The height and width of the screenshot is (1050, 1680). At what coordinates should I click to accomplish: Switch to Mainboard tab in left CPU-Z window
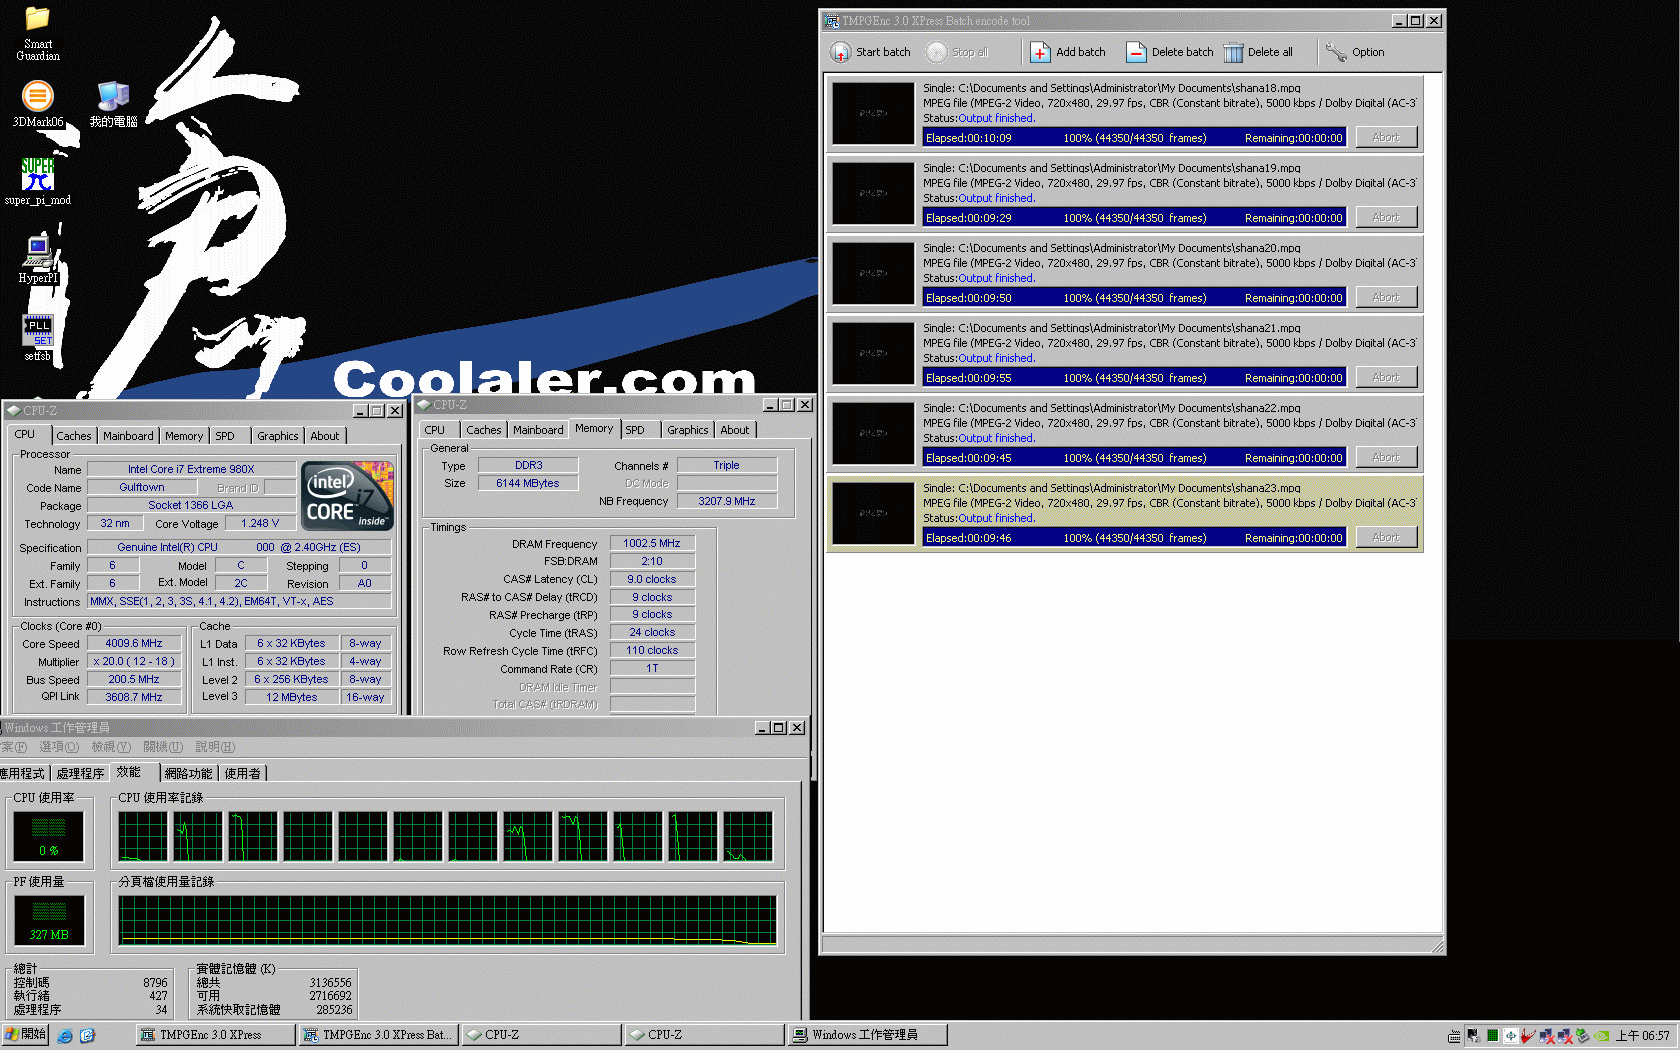tap(128, 436)
